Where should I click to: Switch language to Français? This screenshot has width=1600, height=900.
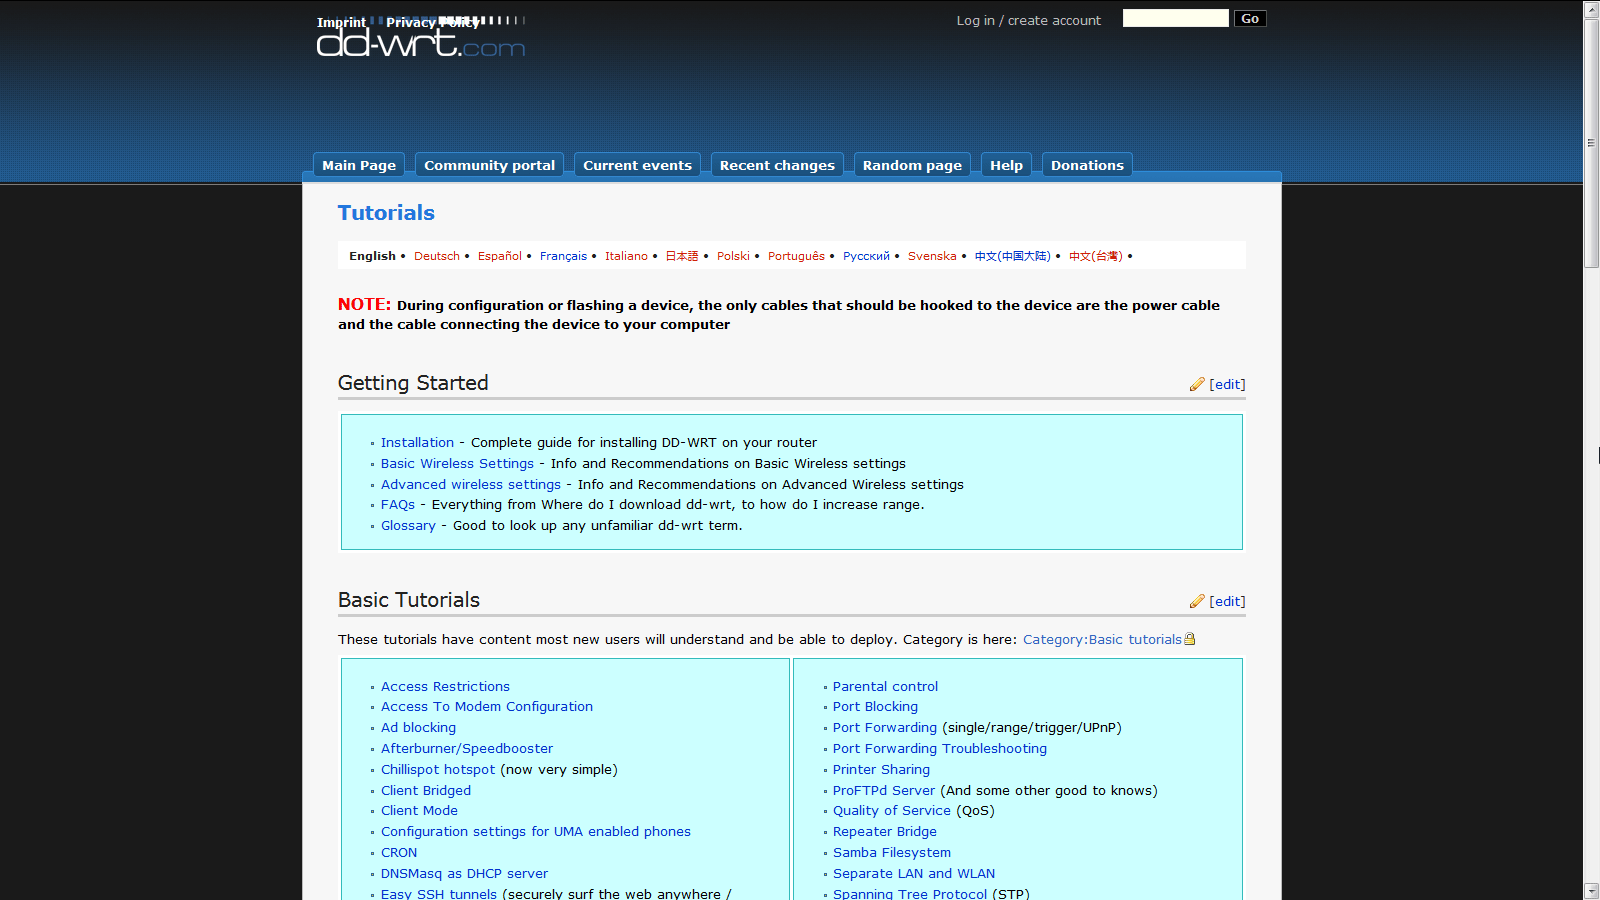[x=563, y=256]
